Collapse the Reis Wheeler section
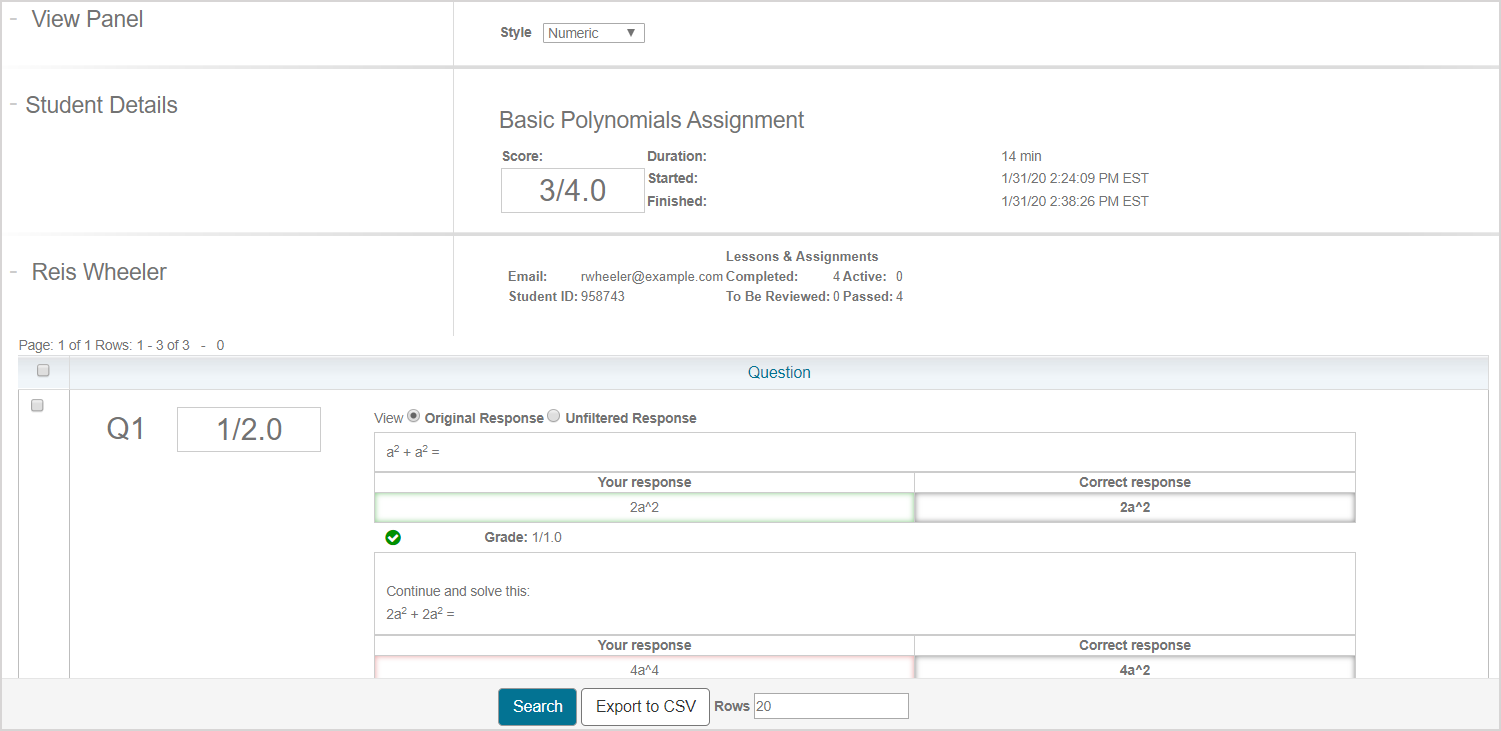The width and height of the screenshot is (1501, 731). (14, 272)
